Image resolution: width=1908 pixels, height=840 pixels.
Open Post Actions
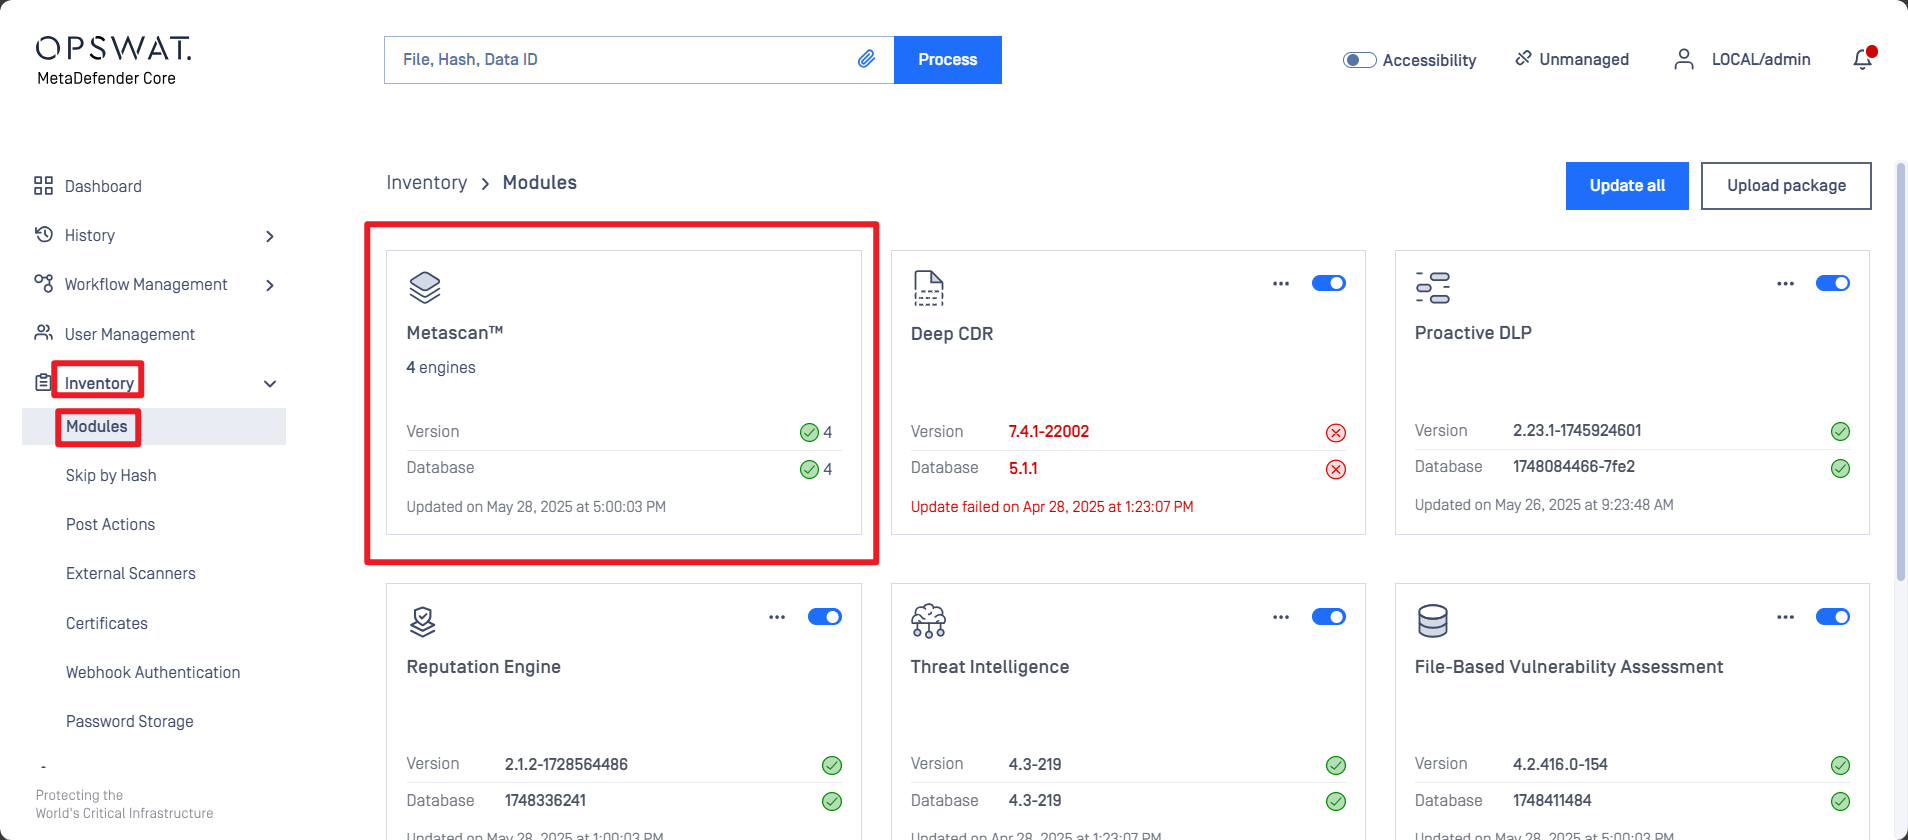110,524
